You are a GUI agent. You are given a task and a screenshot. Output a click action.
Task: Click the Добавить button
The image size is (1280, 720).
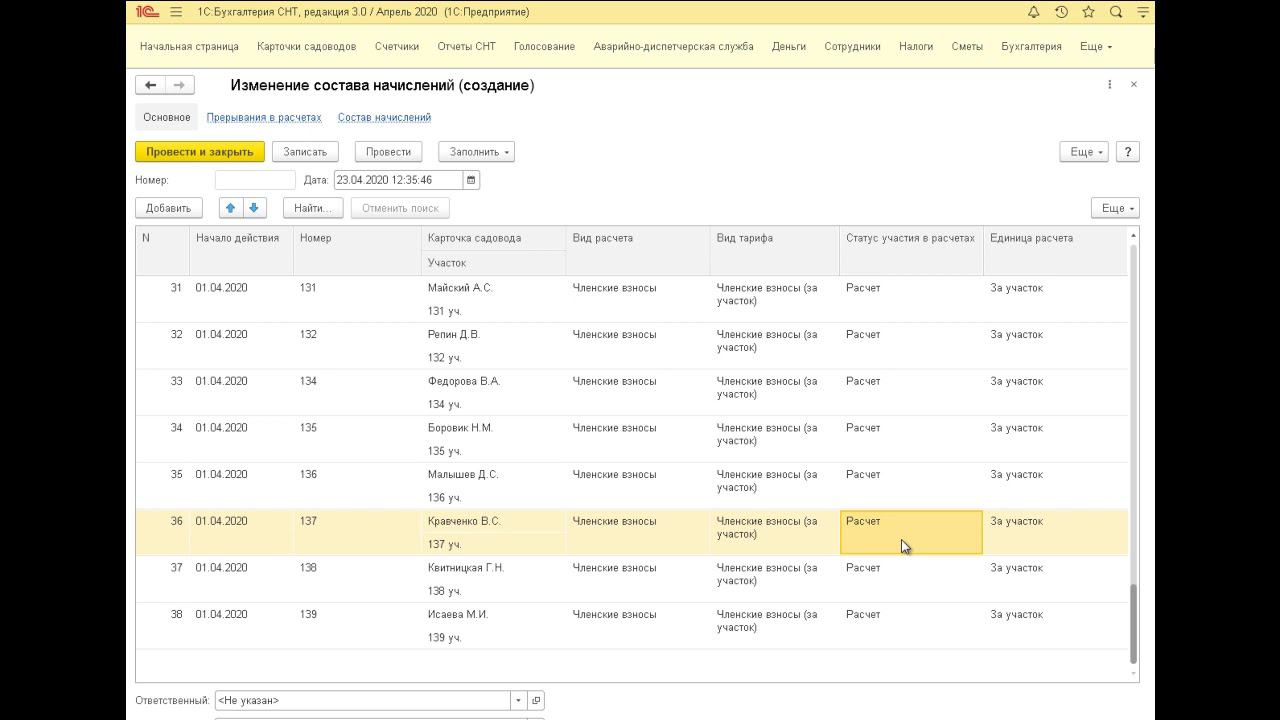coord(168,208)
